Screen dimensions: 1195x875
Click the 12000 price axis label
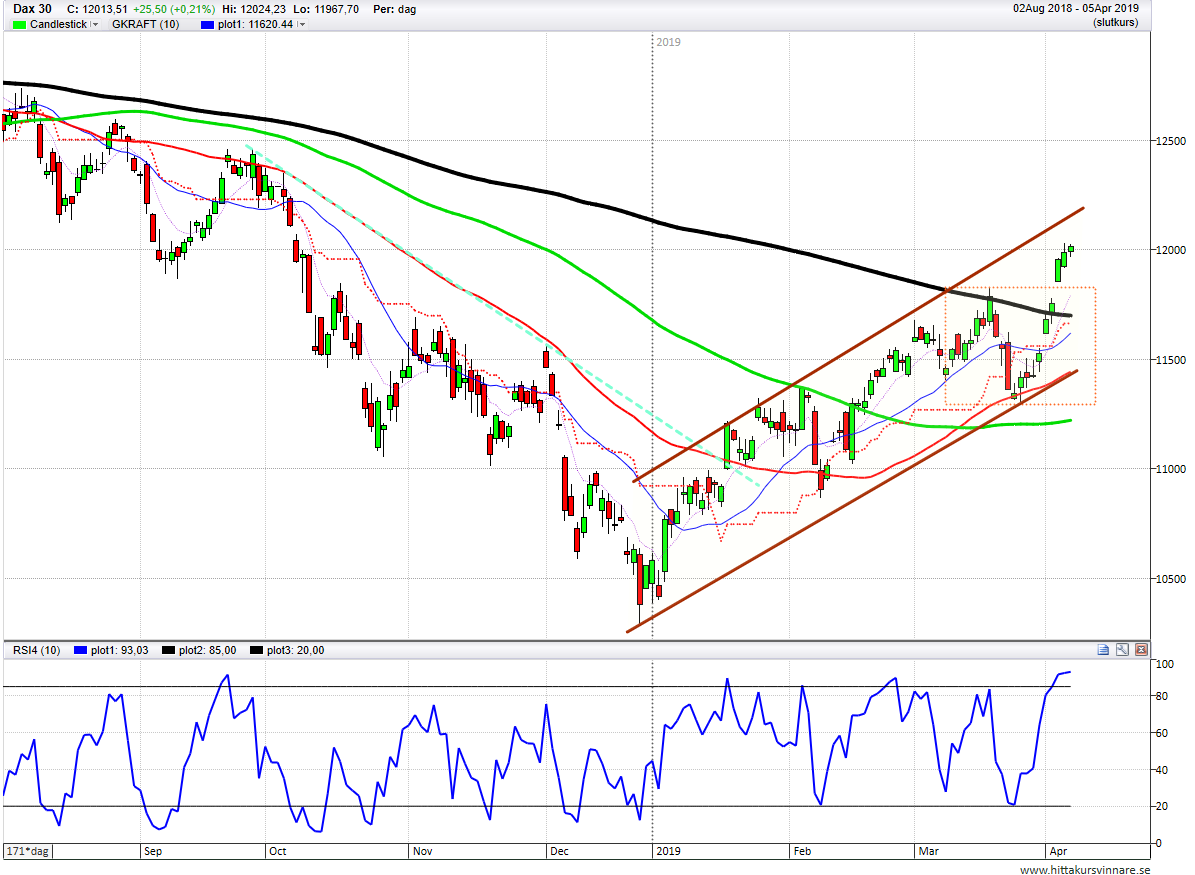coord(1171,250)
